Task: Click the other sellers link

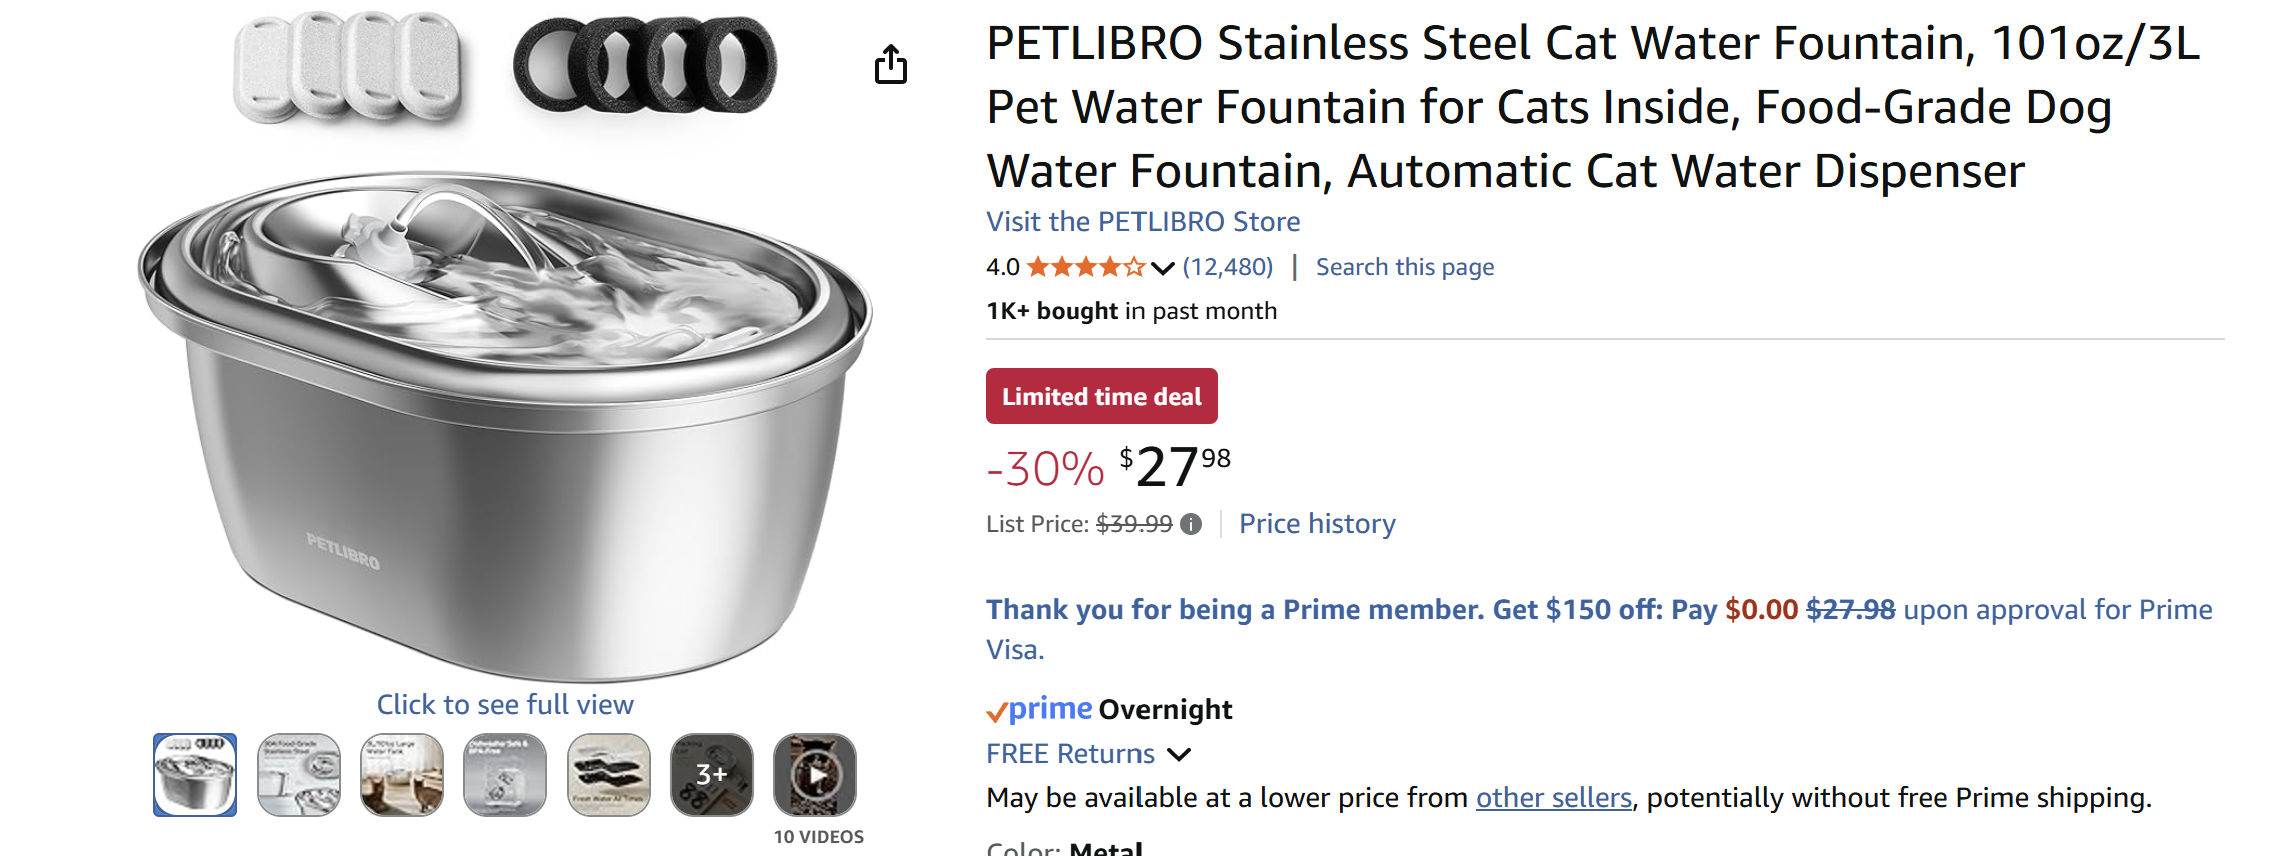Action: coord(1553,798)
